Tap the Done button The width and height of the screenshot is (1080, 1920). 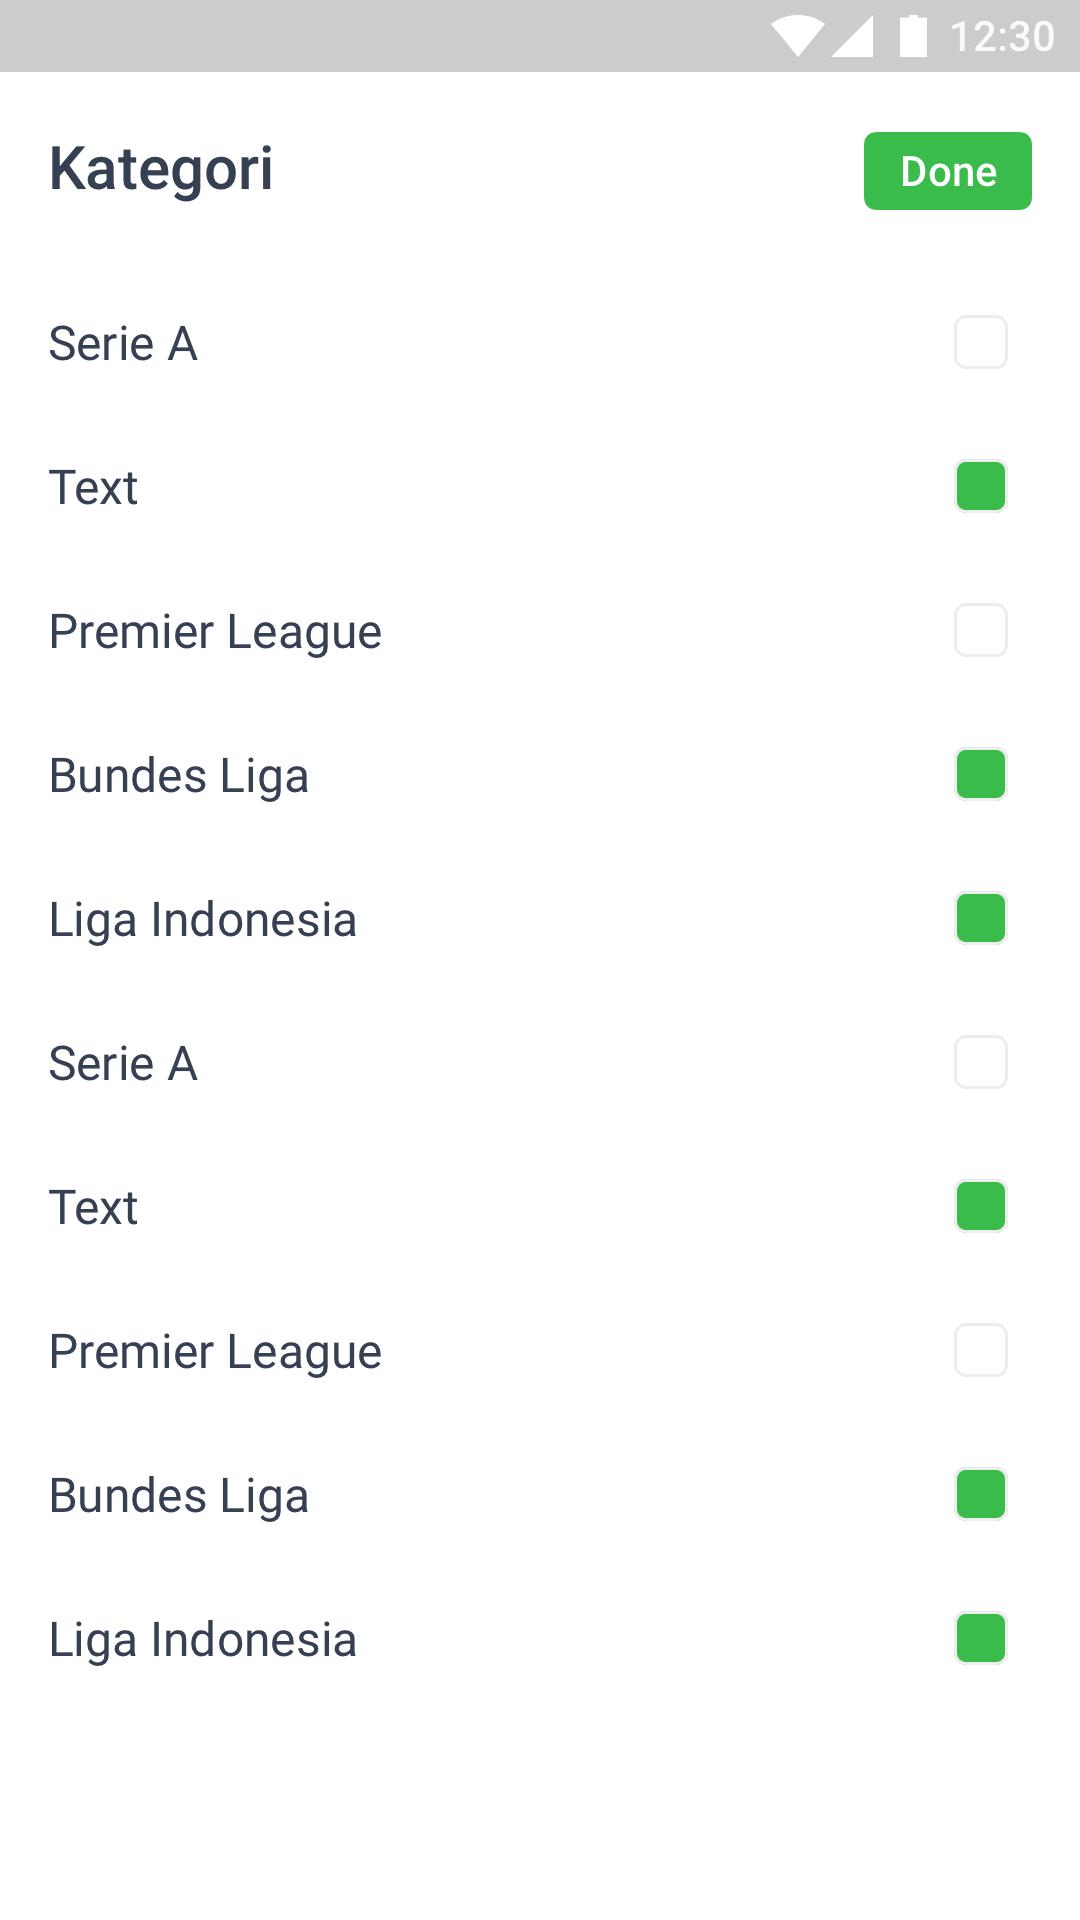pos(947,171)
